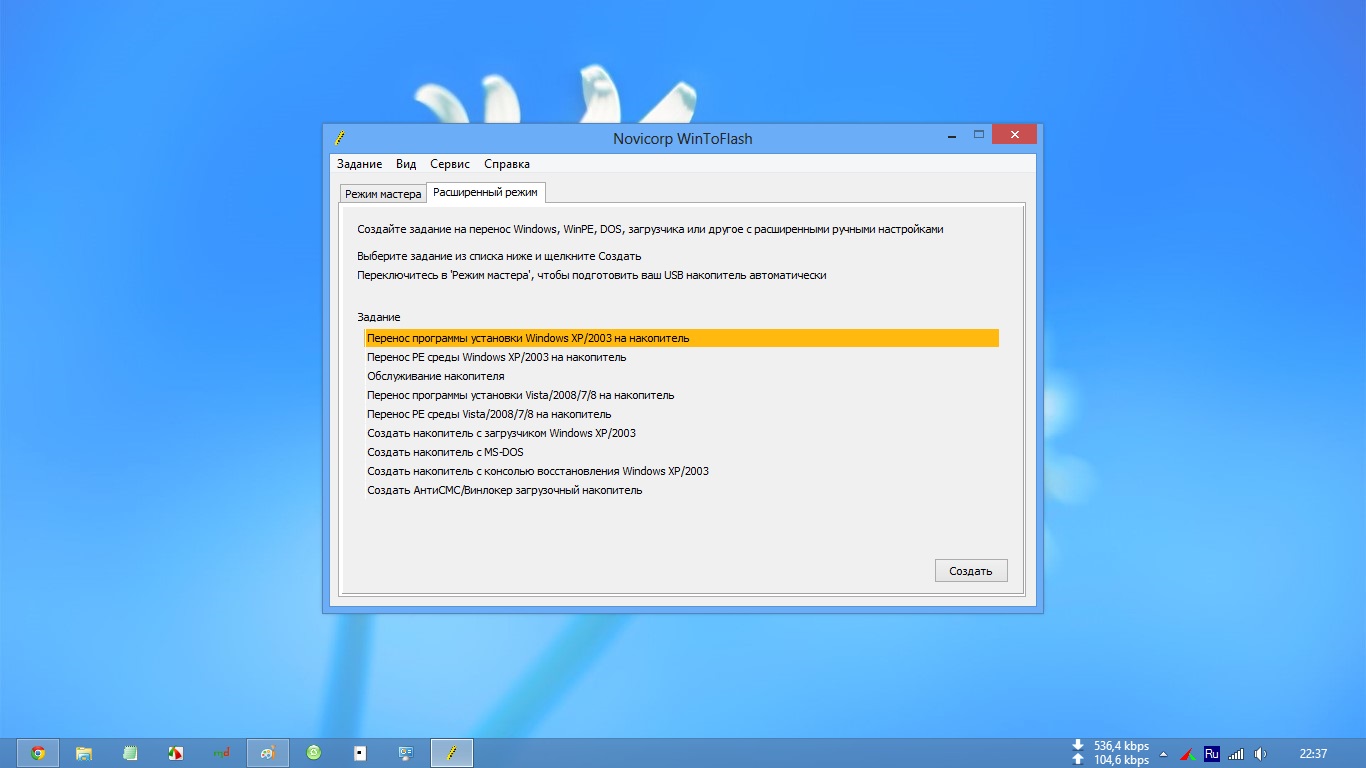Select 'Создать накопитель с консолью восстановления' task
Image resolution: width=1366 pixels, height=768 pixels.
click(681, 471)
